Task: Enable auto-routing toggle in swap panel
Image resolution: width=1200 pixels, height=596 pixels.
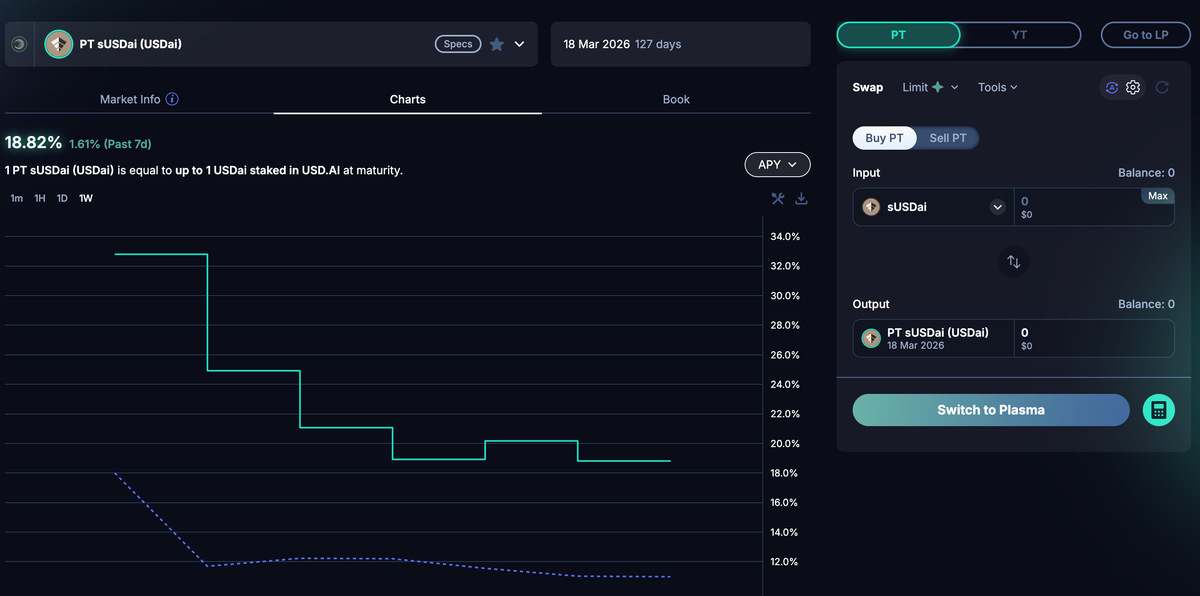Action: point(1111,87)
